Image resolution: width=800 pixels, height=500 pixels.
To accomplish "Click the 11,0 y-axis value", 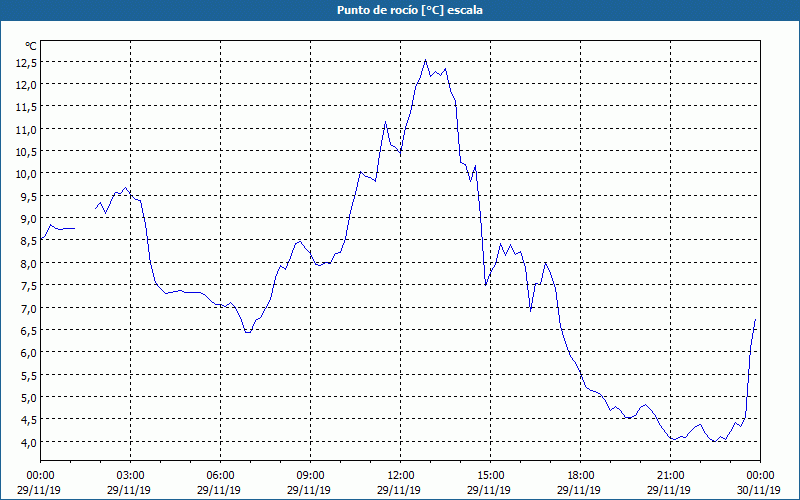I will 27,130.
